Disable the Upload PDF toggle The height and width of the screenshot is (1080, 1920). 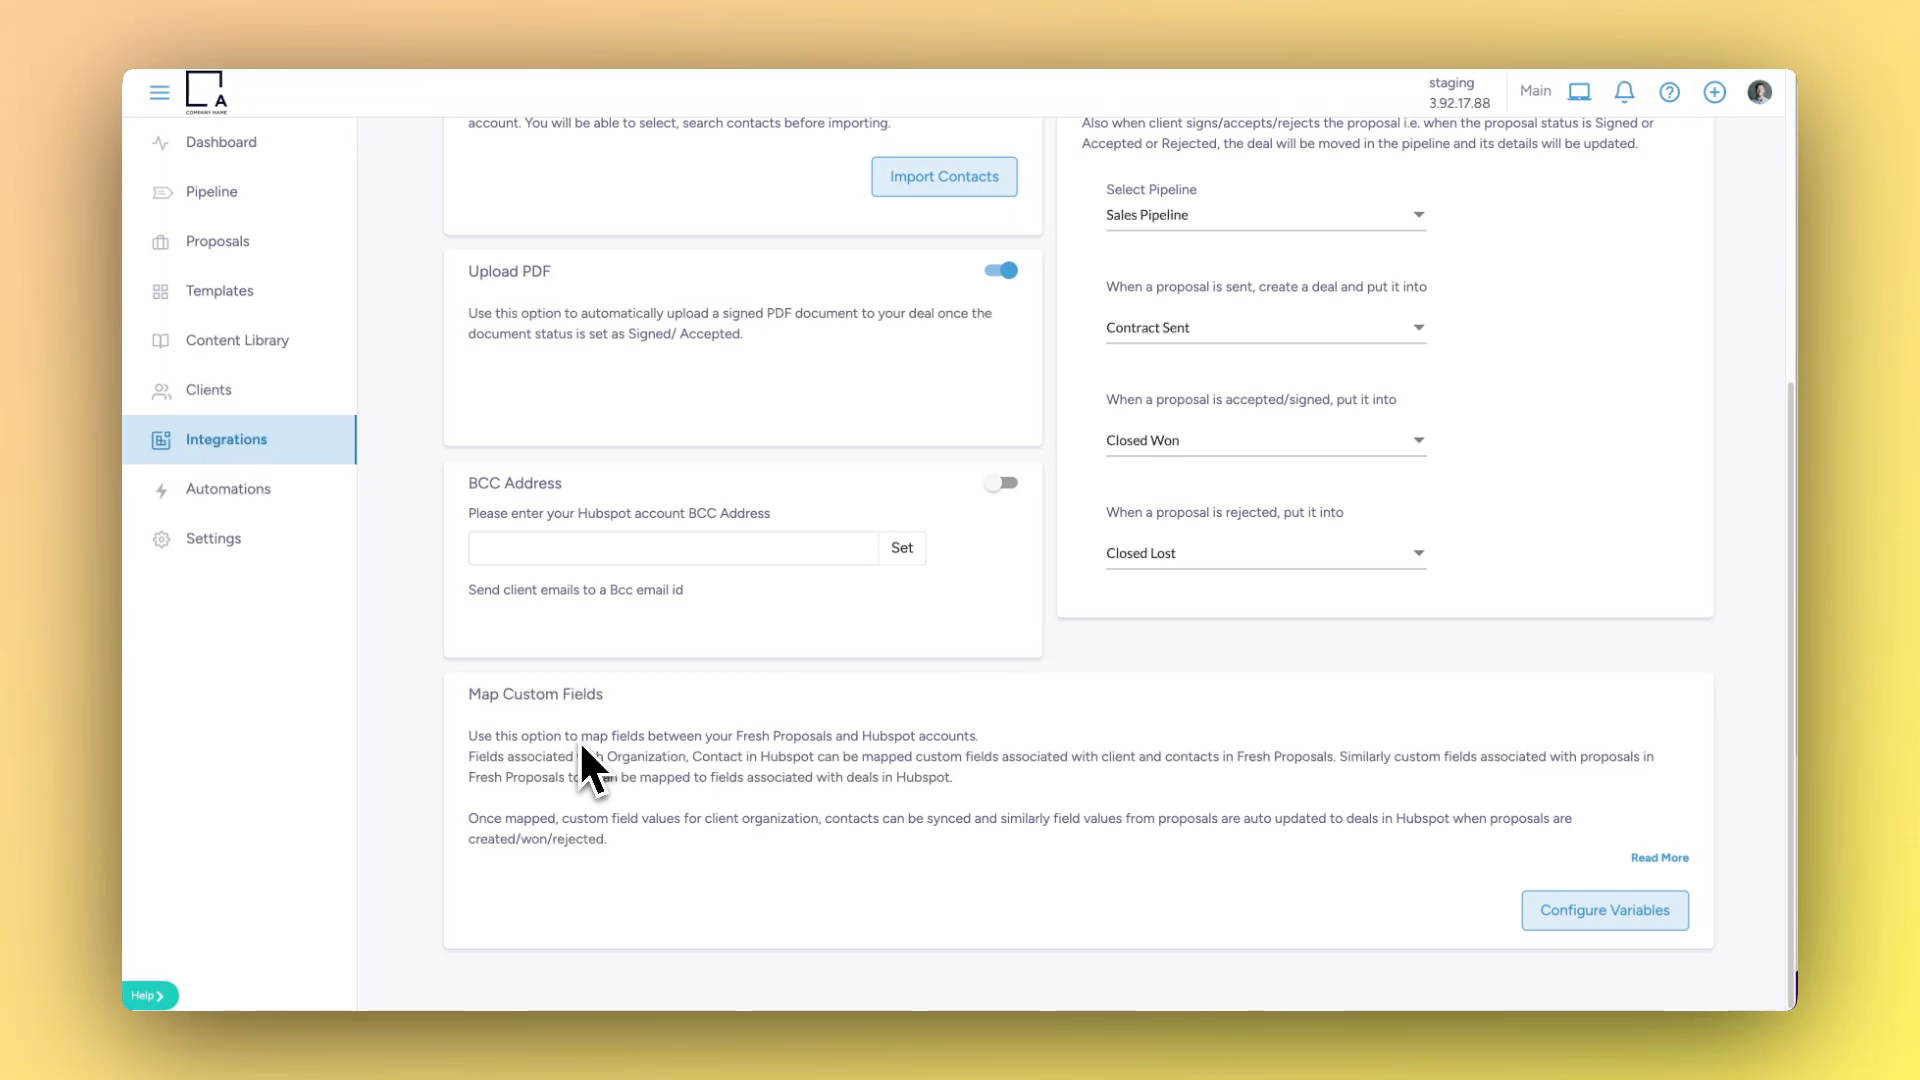click(x=1001, y=271)
